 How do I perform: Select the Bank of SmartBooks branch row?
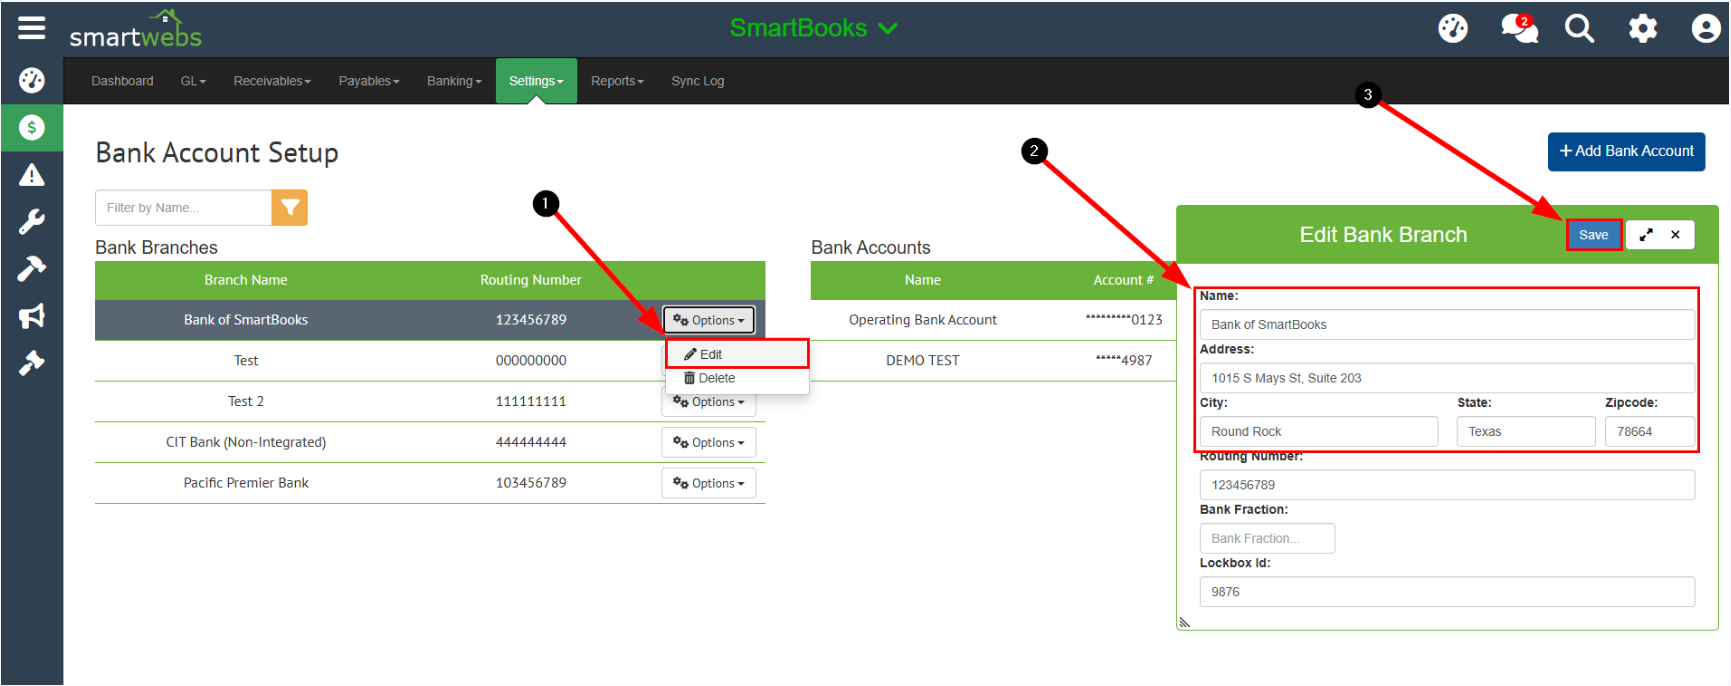point(430,320)
